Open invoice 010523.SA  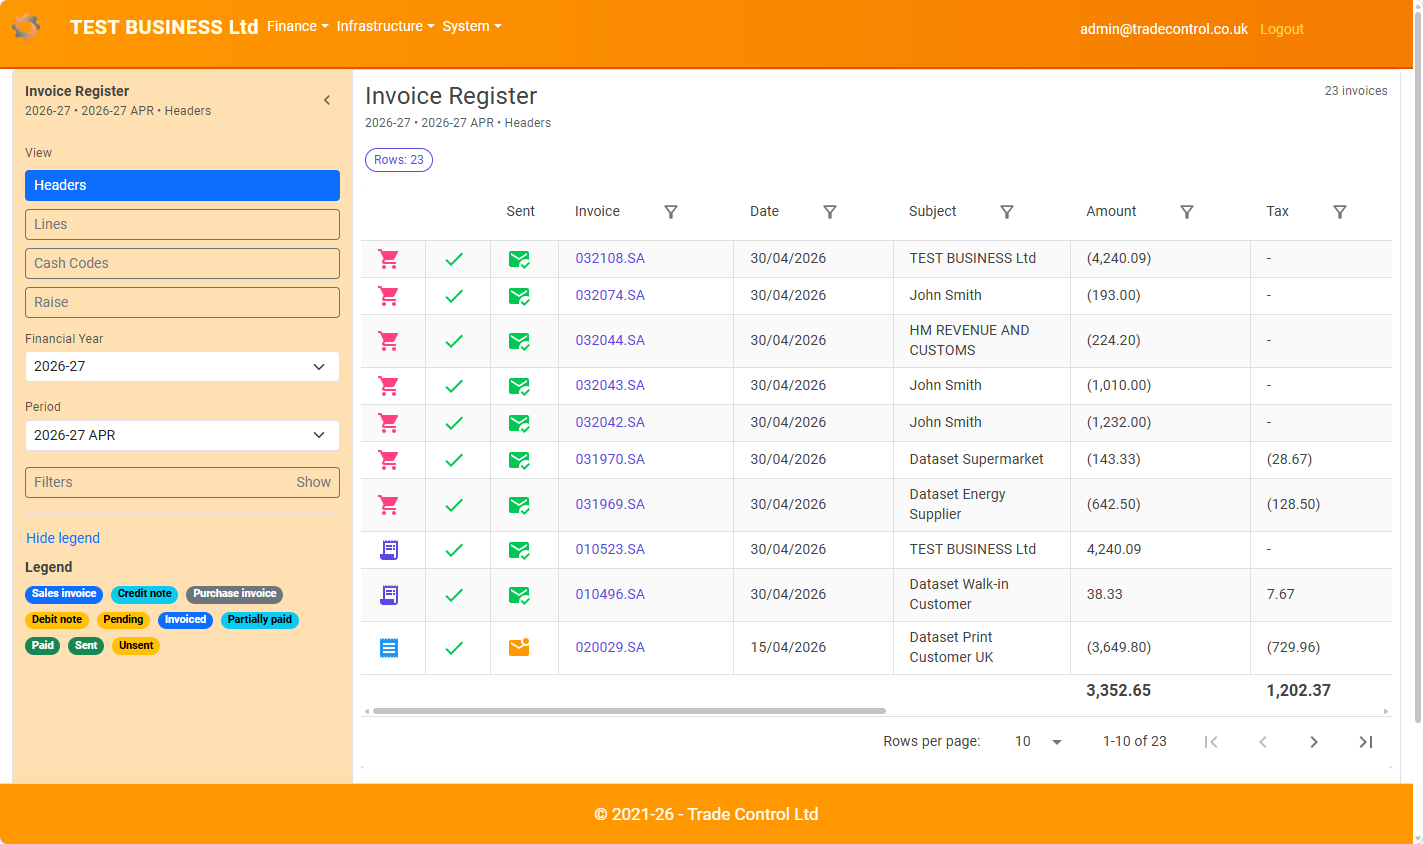coord(610,549)
